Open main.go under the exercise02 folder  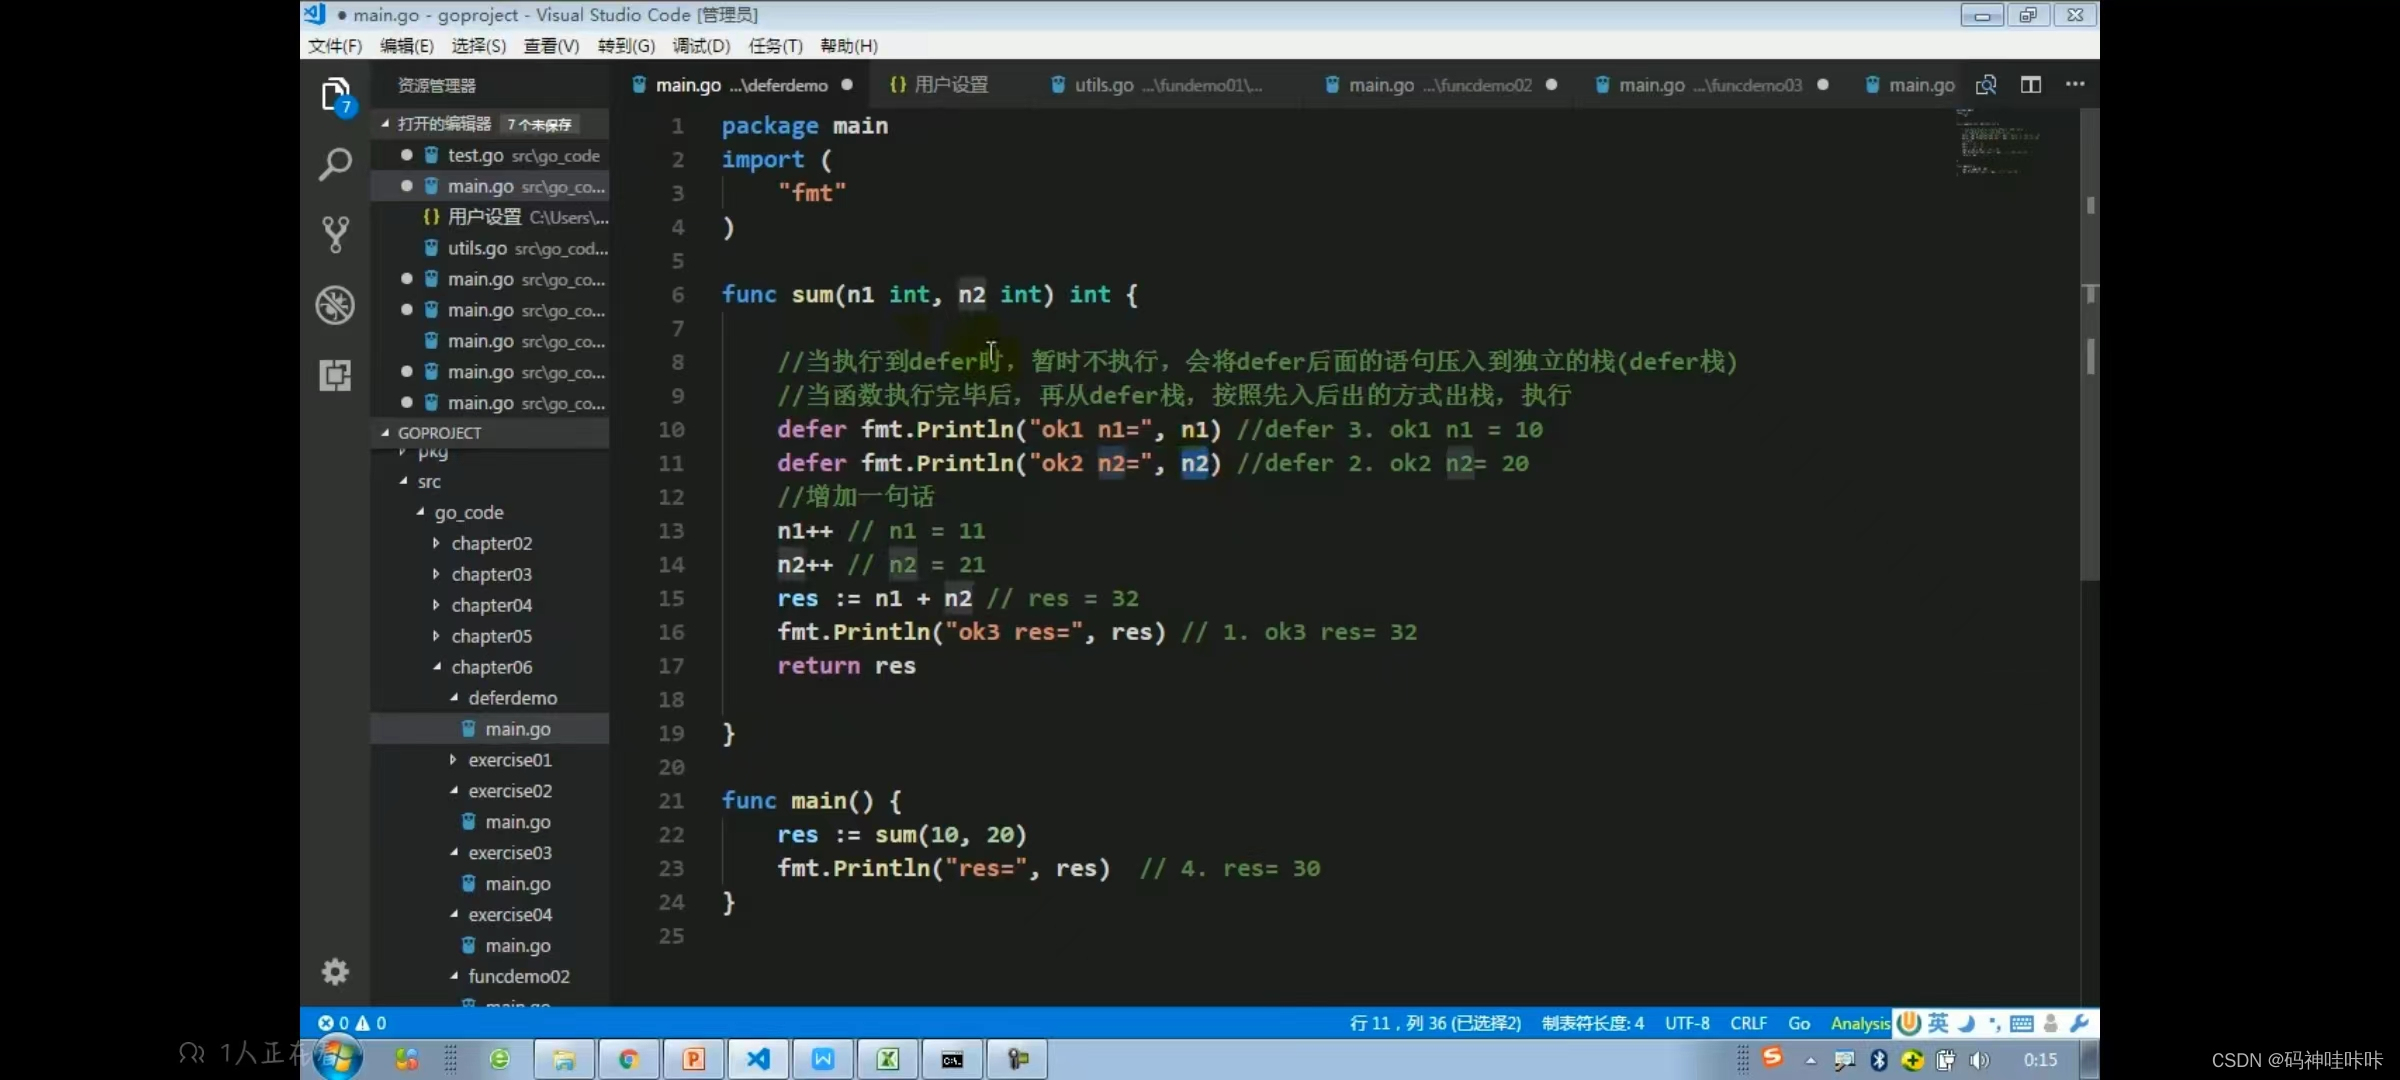coord(490,822)
